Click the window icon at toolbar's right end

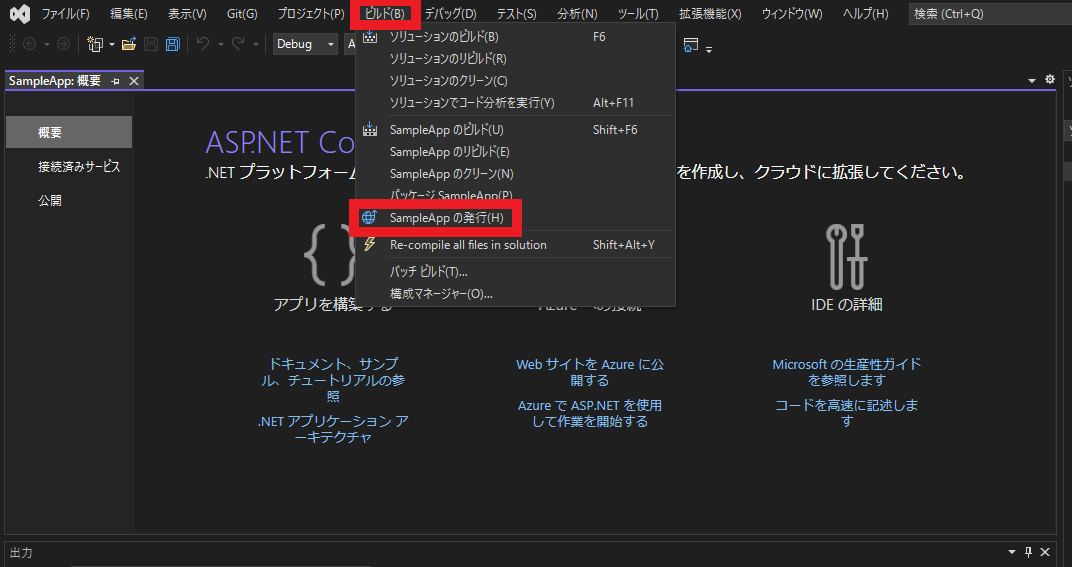click(x=691, y=45)
